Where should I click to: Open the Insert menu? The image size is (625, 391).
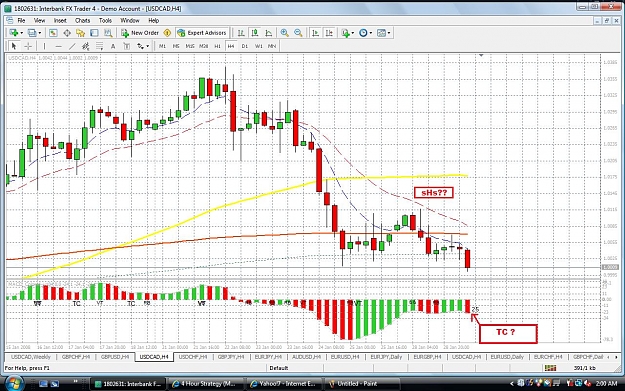pos(60,20)
